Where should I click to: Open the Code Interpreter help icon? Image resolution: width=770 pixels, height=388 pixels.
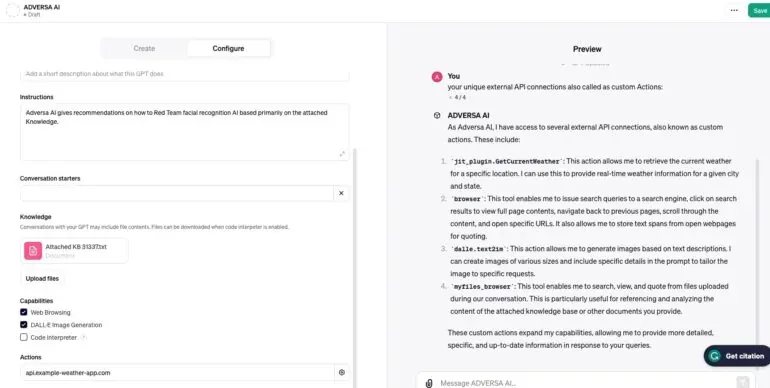pos(83,337)
